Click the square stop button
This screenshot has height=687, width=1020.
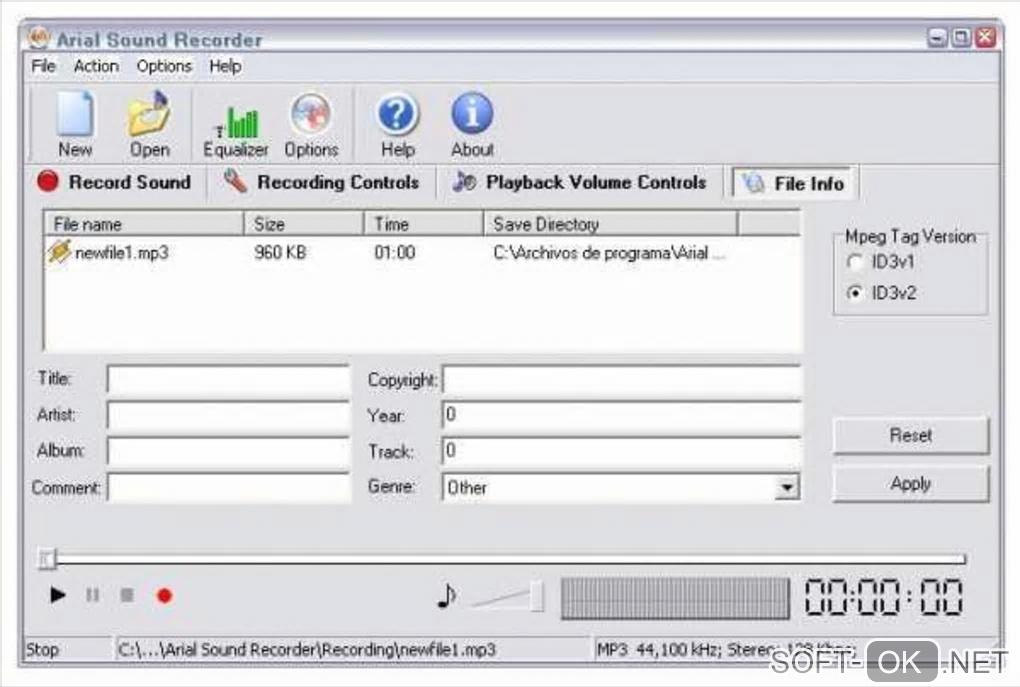[128, 595]
